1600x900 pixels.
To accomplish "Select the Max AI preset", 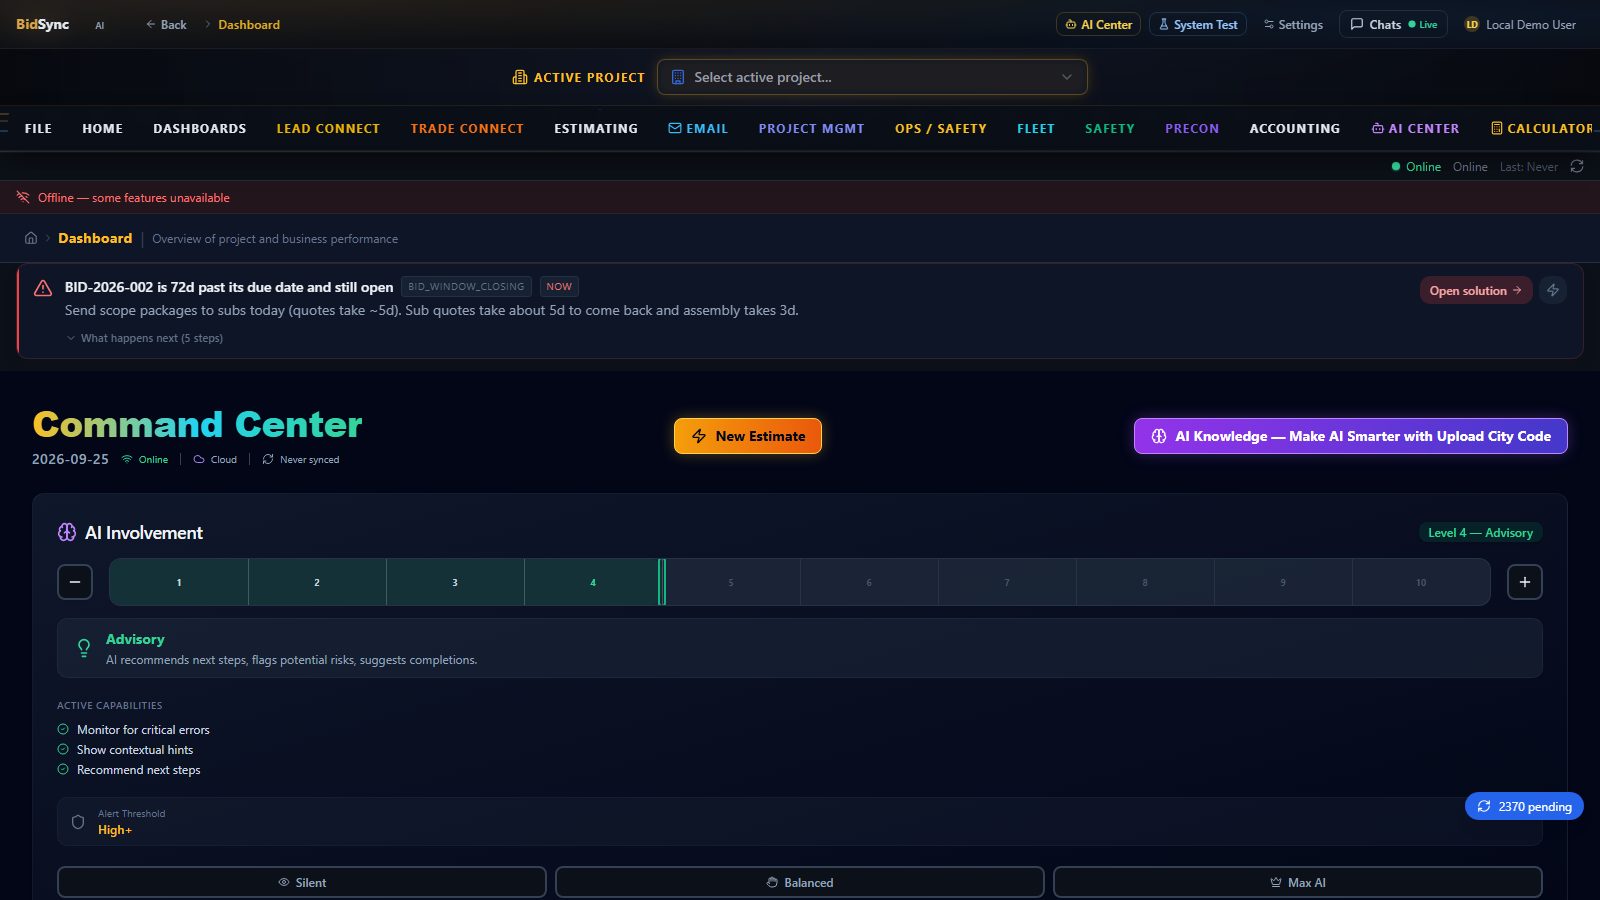I will [x=1298, y=882].
